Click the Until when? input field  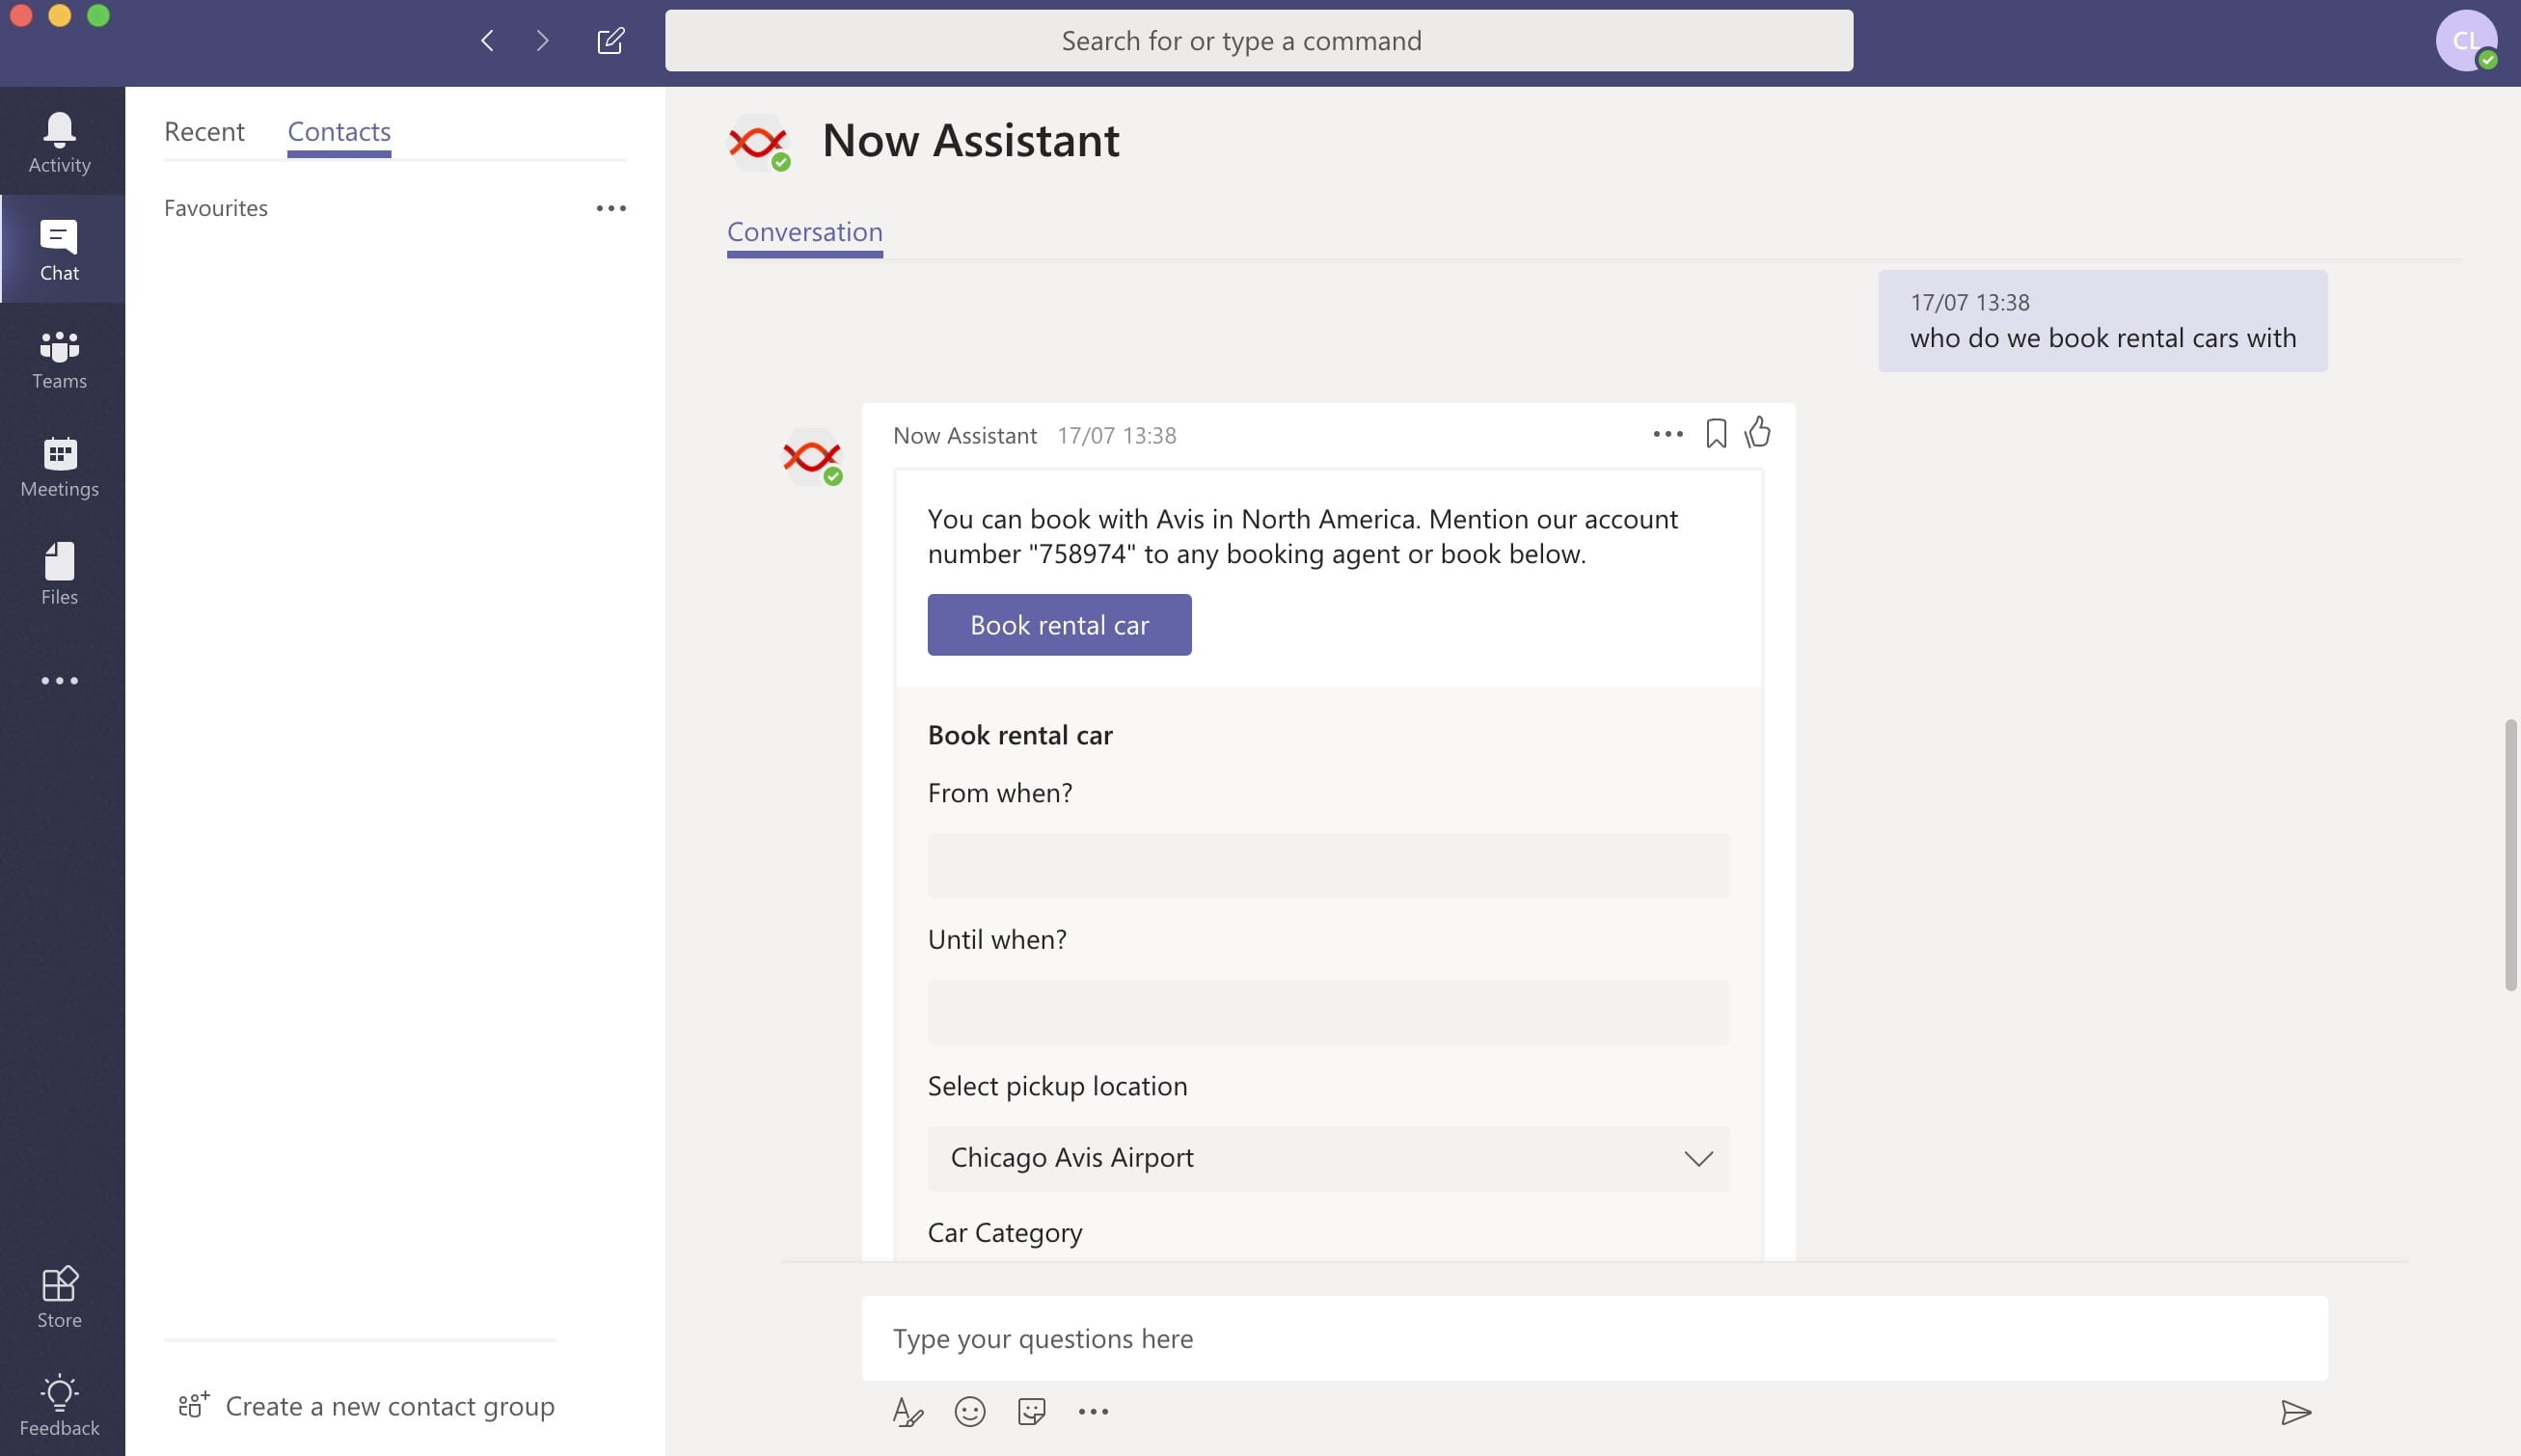pos(1328,1012)
